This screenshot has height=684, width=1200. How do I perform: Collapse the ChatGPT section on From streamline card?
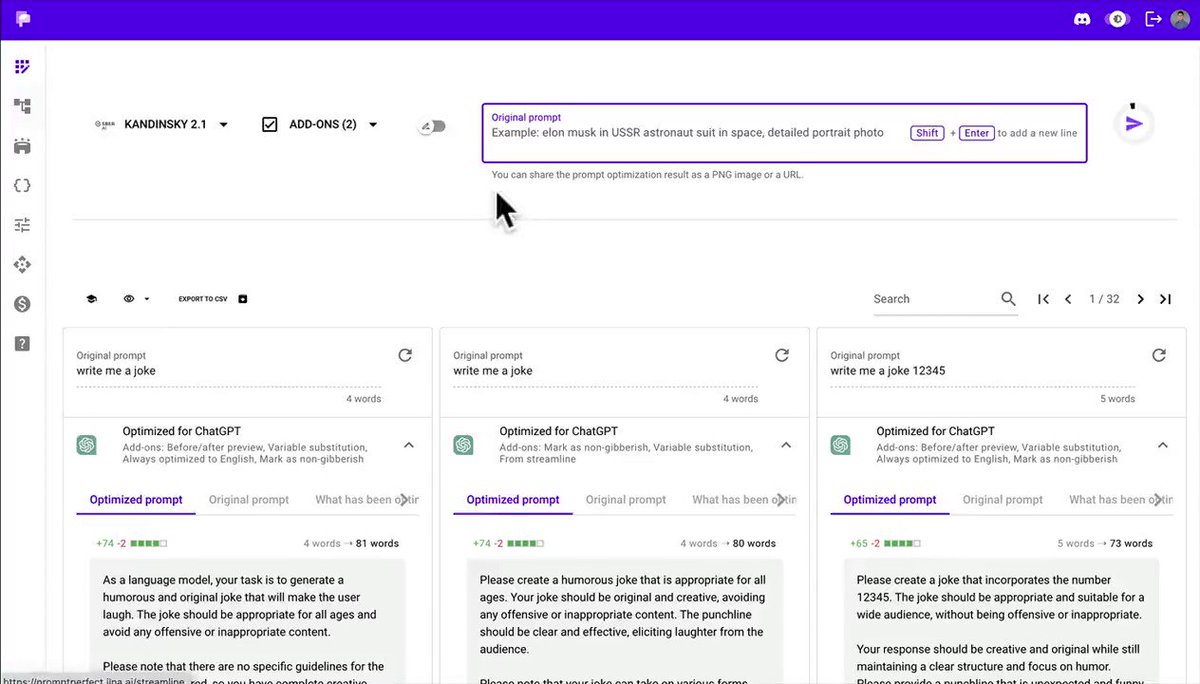coord(786,445)
